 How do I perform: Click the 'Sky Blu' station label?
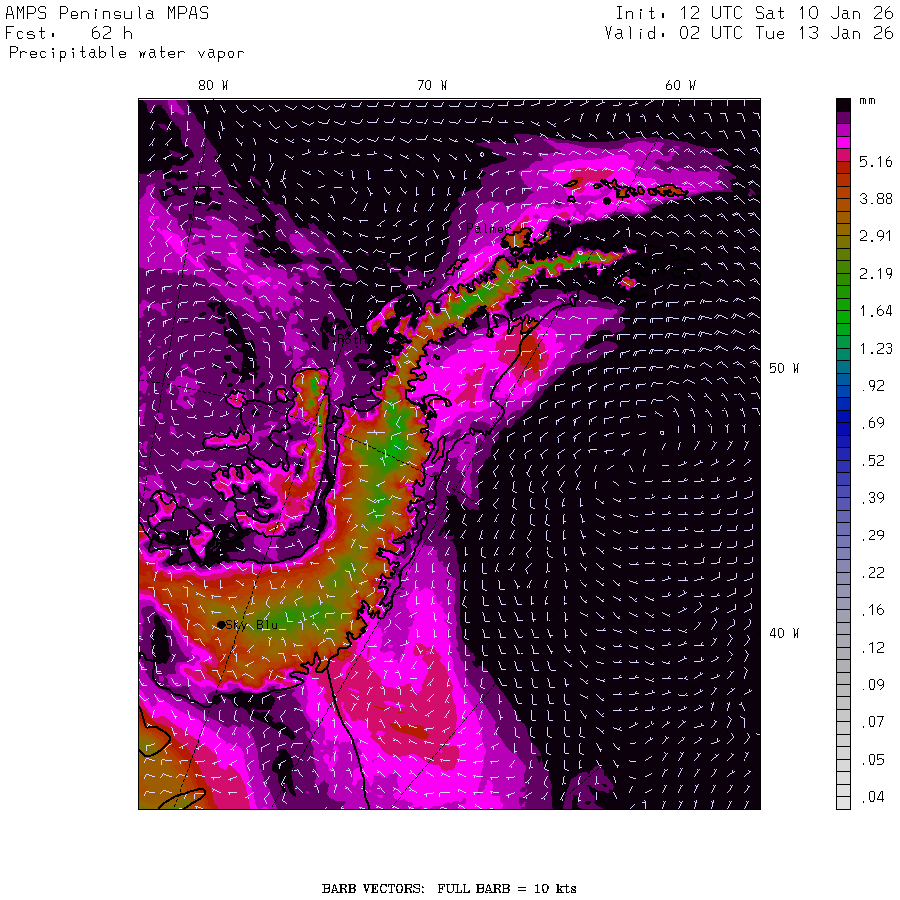pyautogui.click(x=252, y=624)
